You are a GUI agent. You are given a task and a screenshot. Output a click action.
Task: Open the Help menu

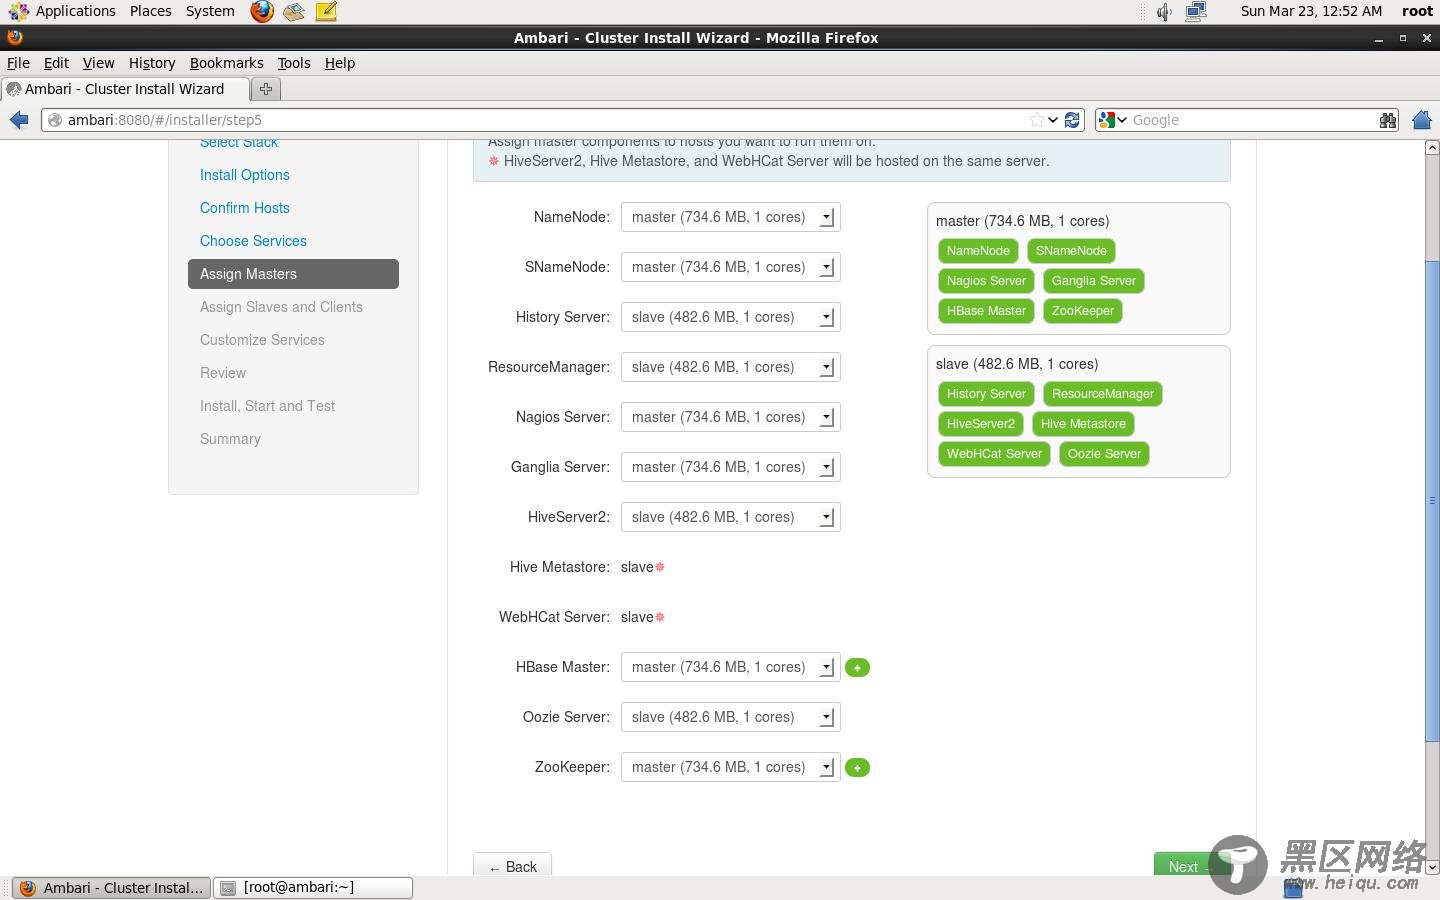(x=340, y=63)
